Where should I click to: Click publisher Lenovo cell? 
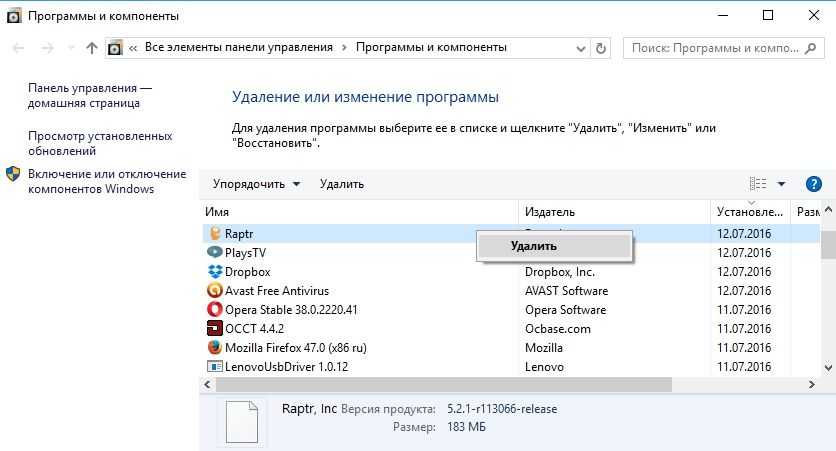click(x=544, y=367)
